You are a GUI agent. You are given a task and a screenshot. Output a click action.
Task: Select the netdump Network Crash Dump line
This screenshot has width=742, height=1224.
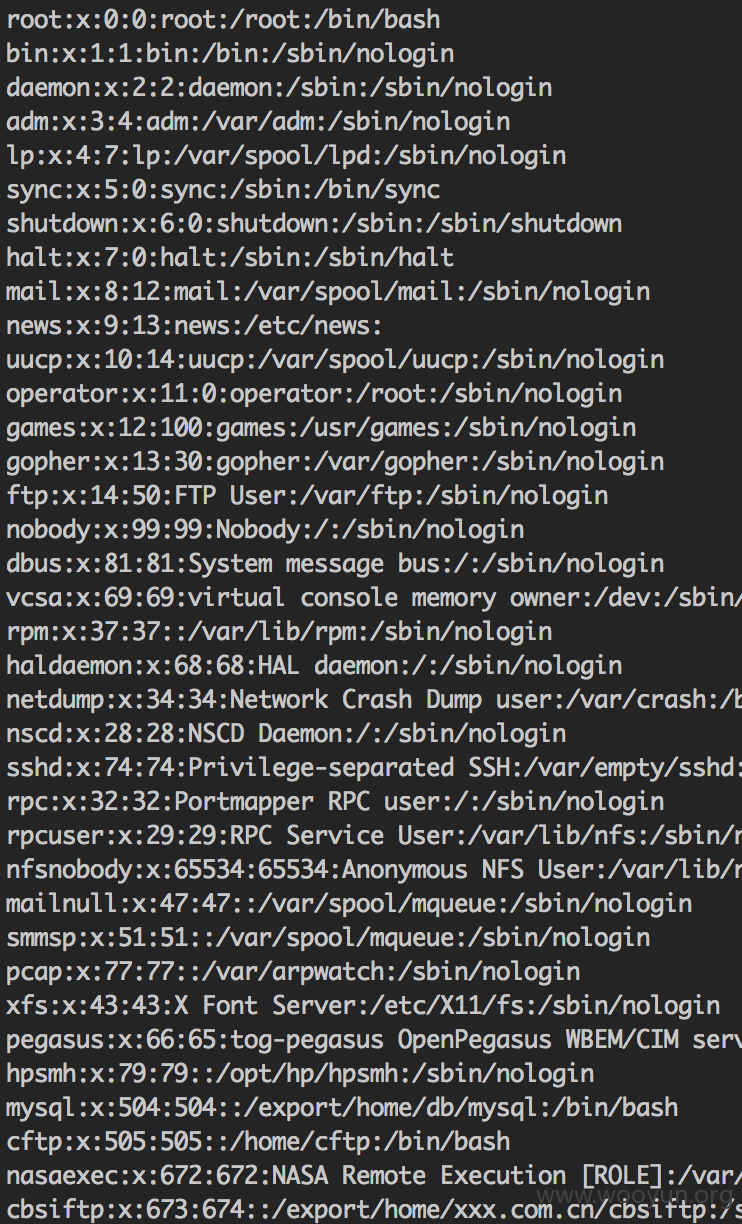click(374, 699)
